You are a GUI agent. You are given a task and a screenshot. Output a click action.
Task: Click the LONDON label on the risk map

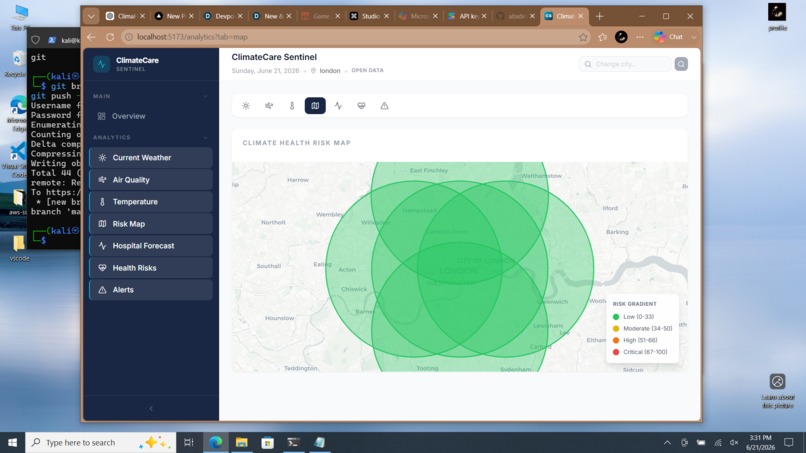458,270
